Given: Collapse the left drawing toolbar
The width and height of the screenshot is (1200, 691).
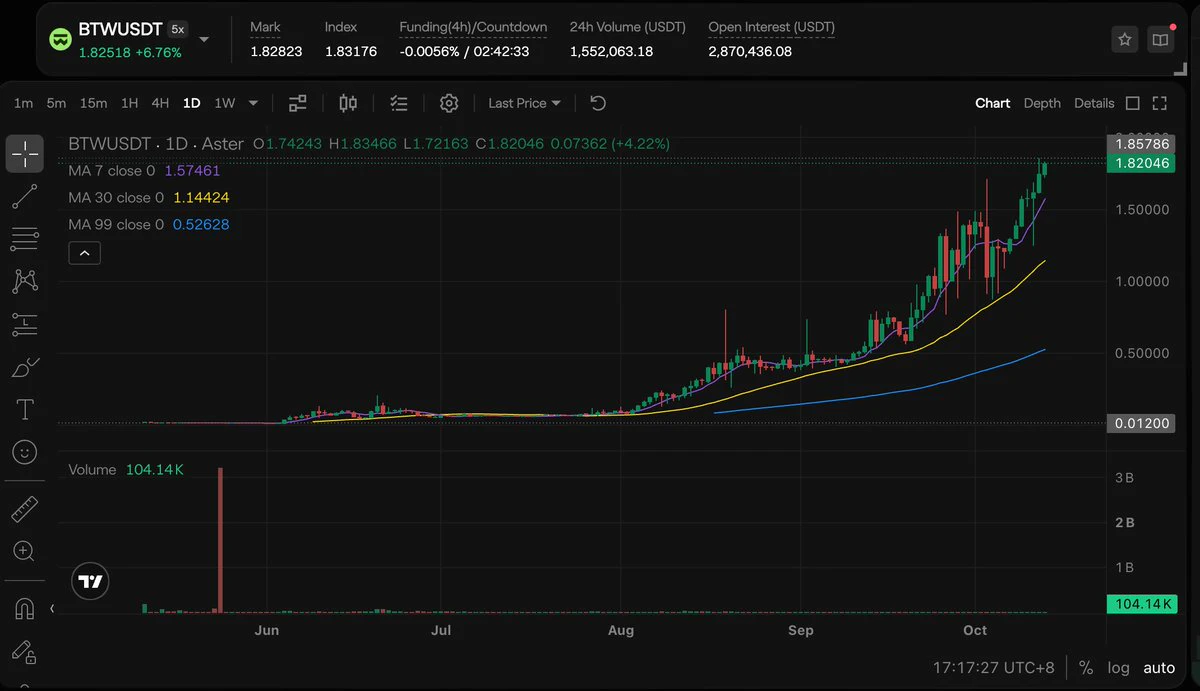Looking at the screenshot, I should pyautogui.click(x=52, y=608).
